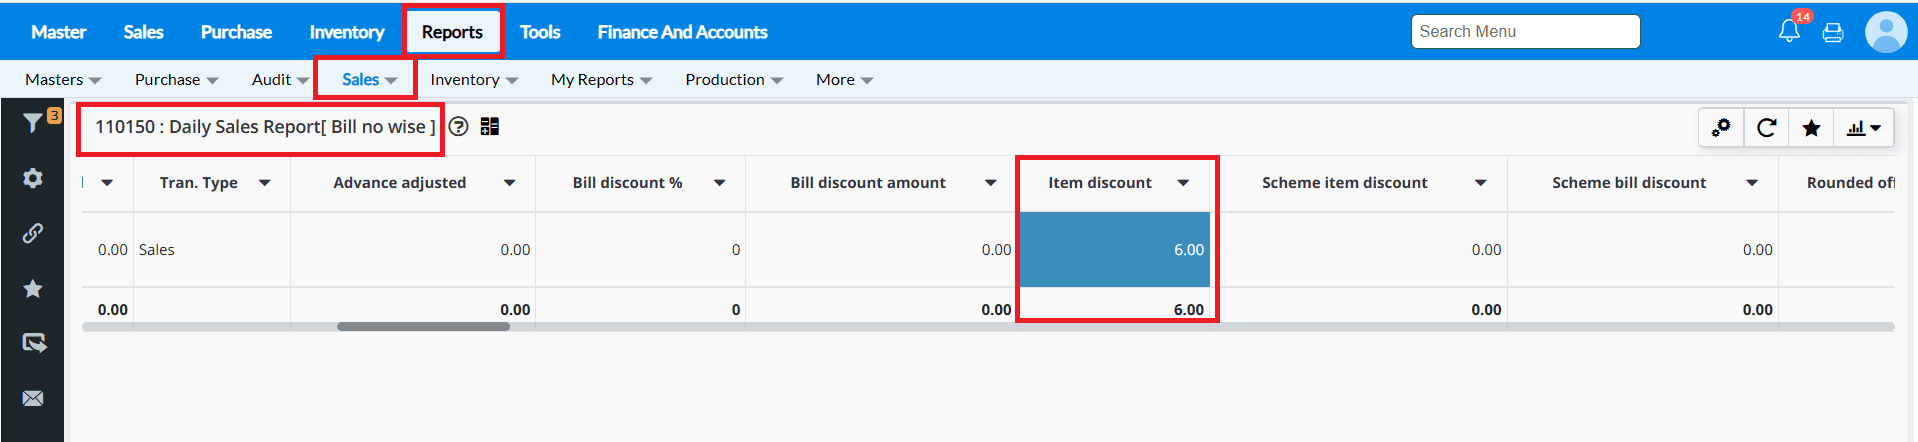Open the Finance And Accounts menu
This screenshot has width=1918, height=442.
(682, 32)
